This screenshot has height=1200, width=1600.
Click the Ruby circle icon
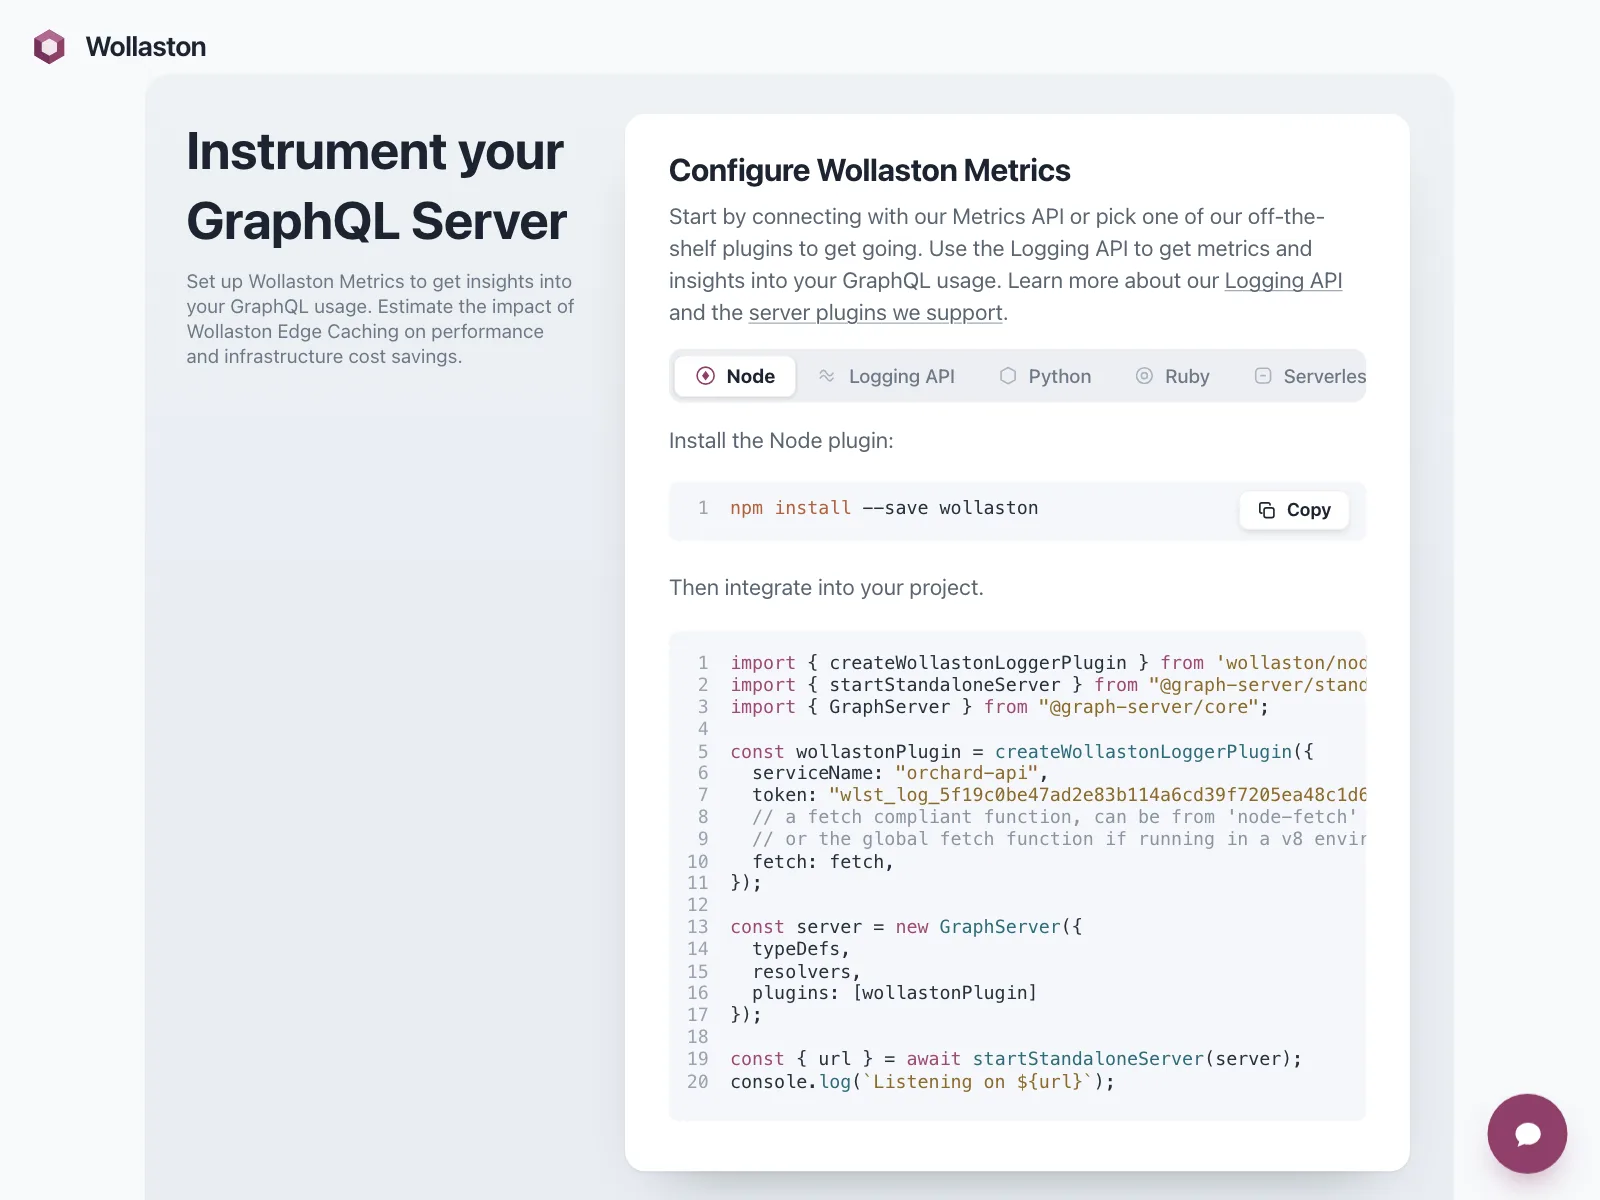tap(1144, 376)
